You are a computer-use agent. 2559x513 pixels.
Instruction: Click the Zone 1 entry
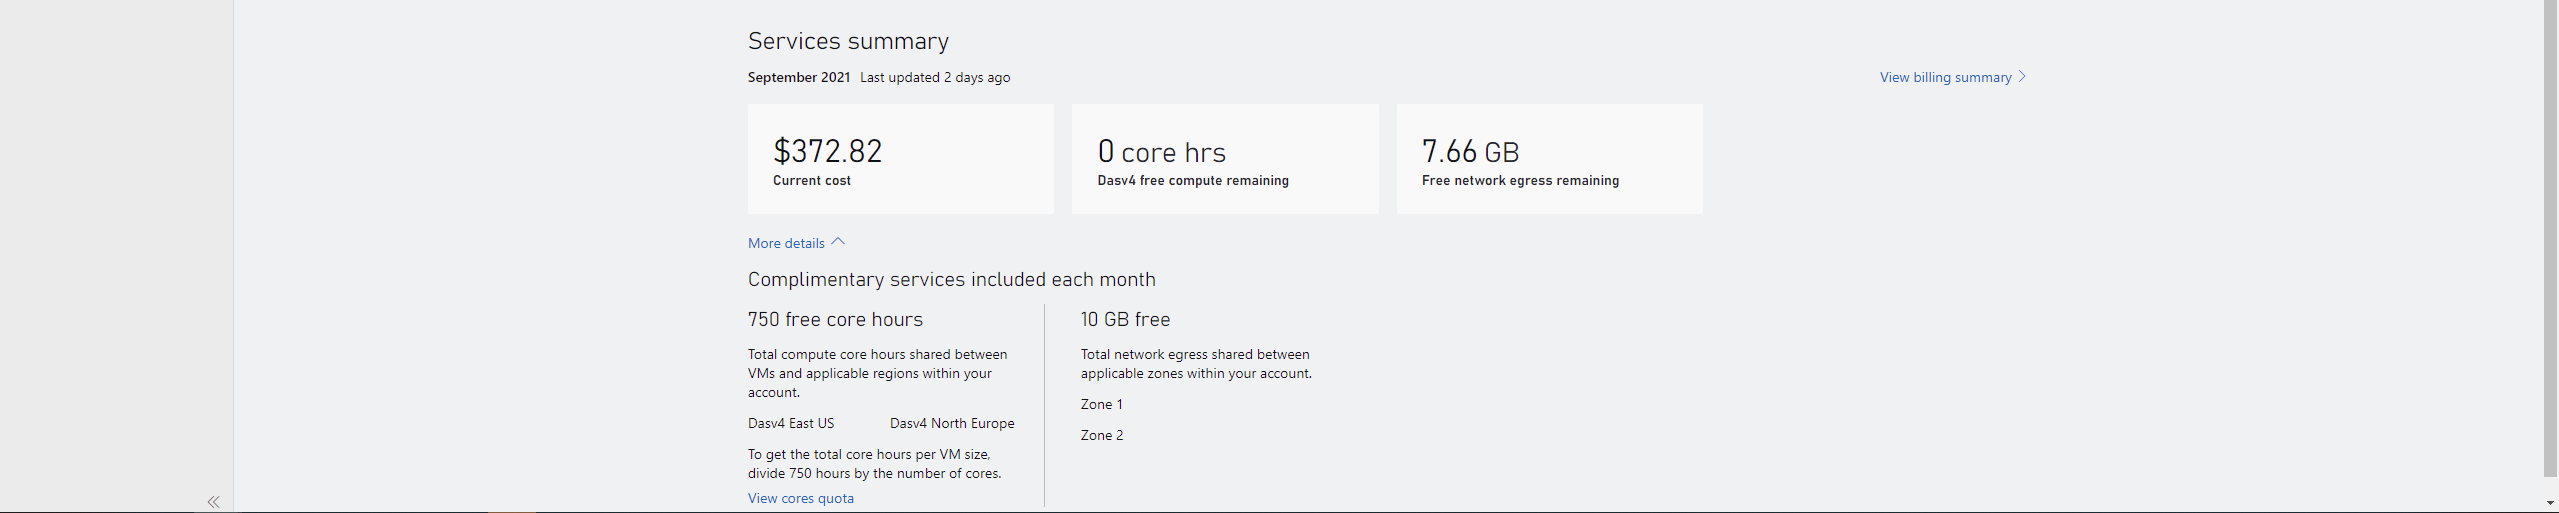pos(1102,404)
